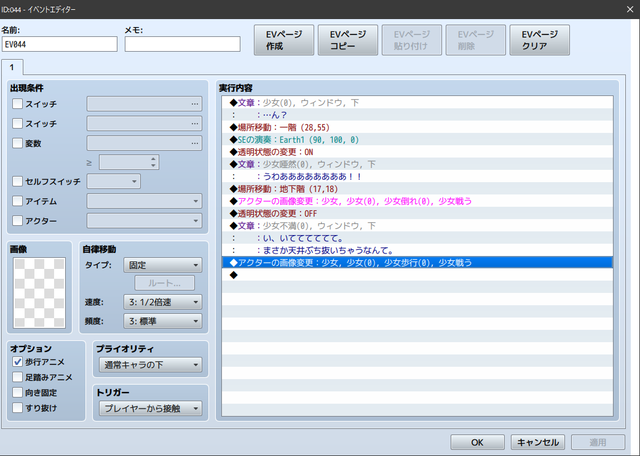Click the EVページ削除 button
The width and height of the screenshot is (640, 456).
[476, 40]
